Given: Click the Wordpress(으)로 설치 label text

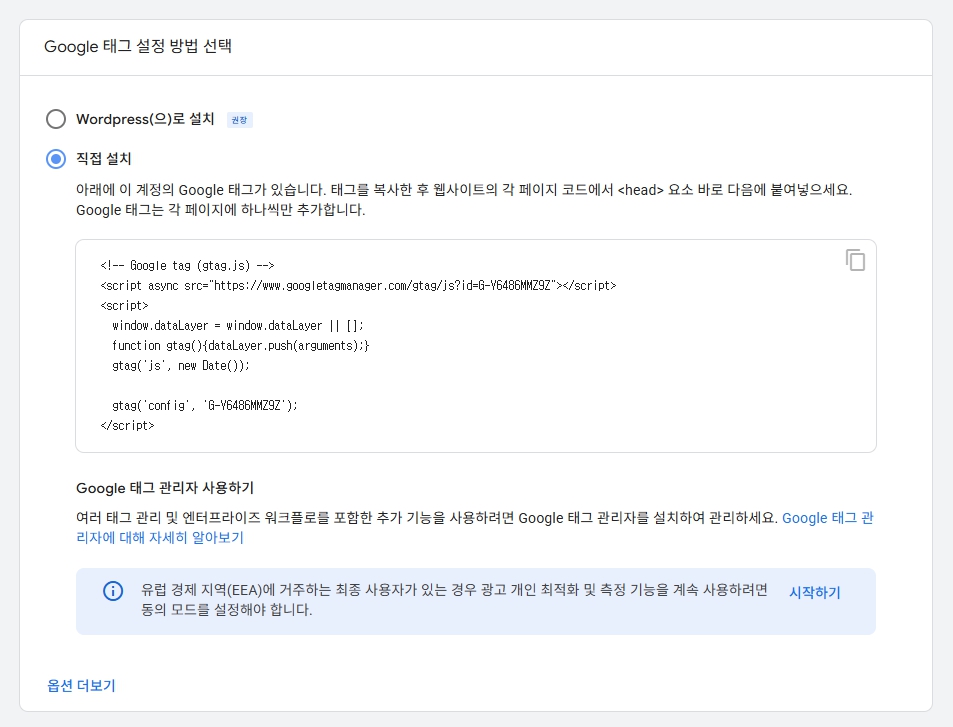Looking at the screenshot, I should [x=145, y=119].
